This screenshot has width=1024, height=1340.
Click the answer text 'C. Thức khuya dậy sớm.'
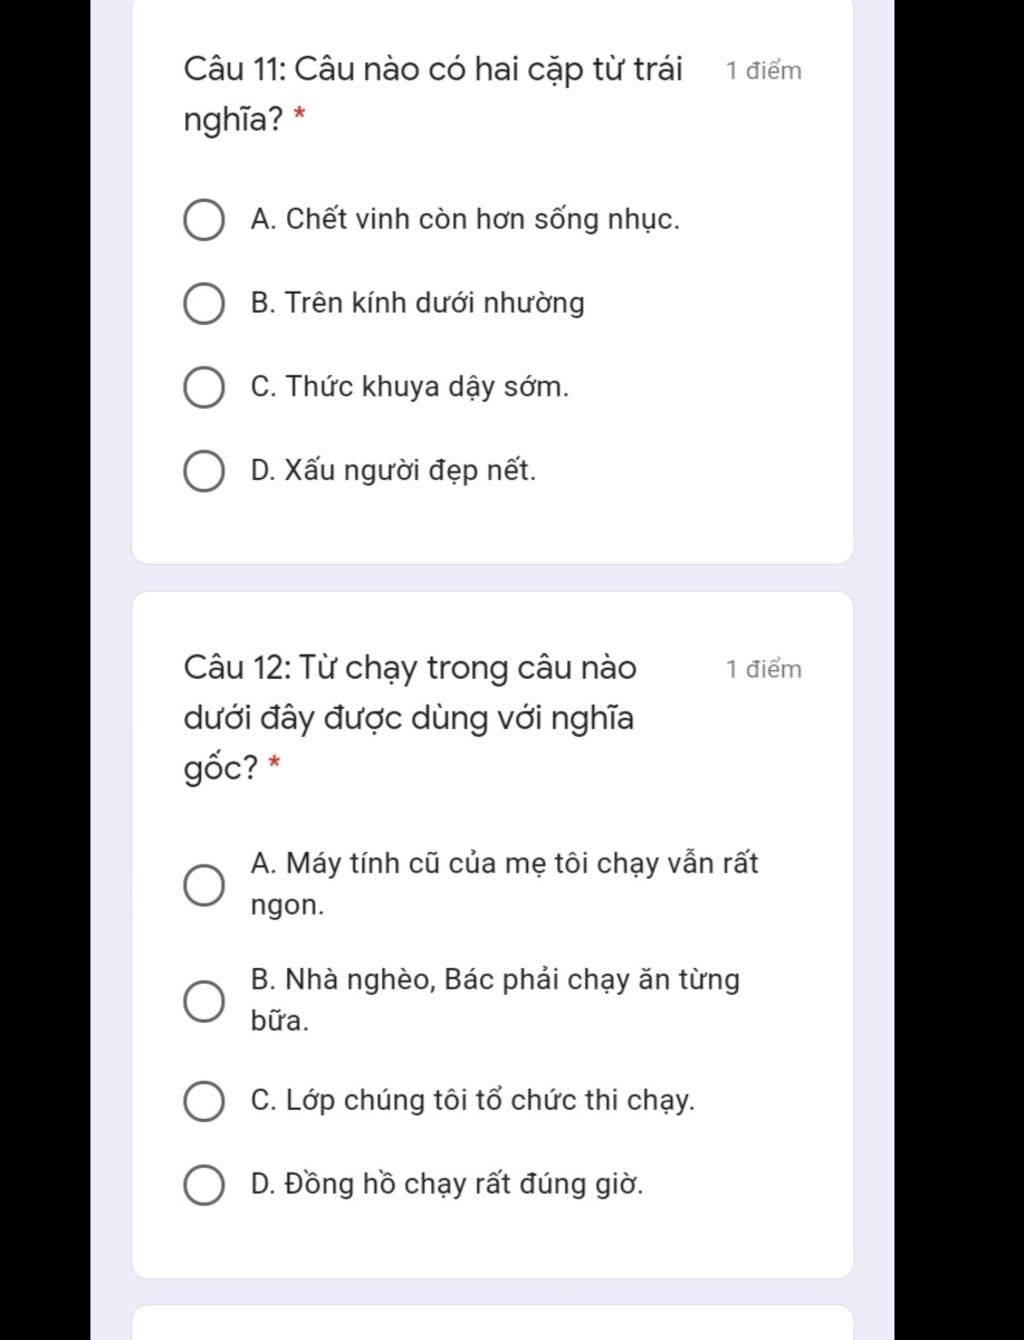(x=410, y=387)
